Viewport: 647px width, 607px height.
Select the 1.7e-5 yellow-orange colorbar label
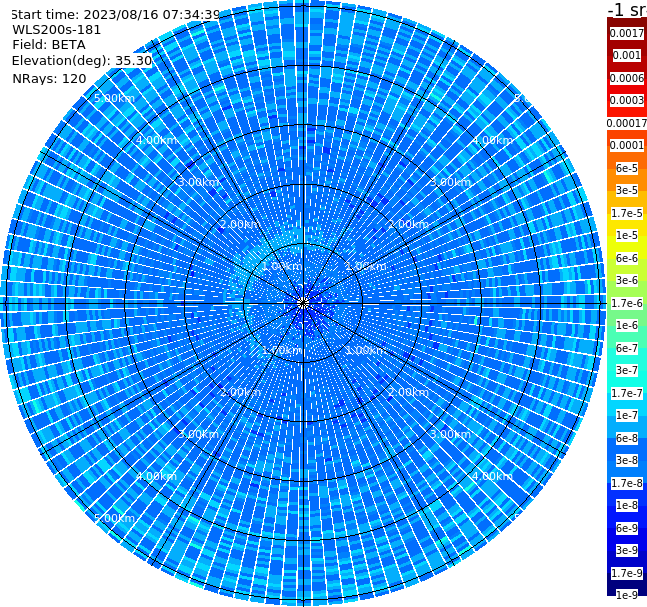(x=627, y=213)
